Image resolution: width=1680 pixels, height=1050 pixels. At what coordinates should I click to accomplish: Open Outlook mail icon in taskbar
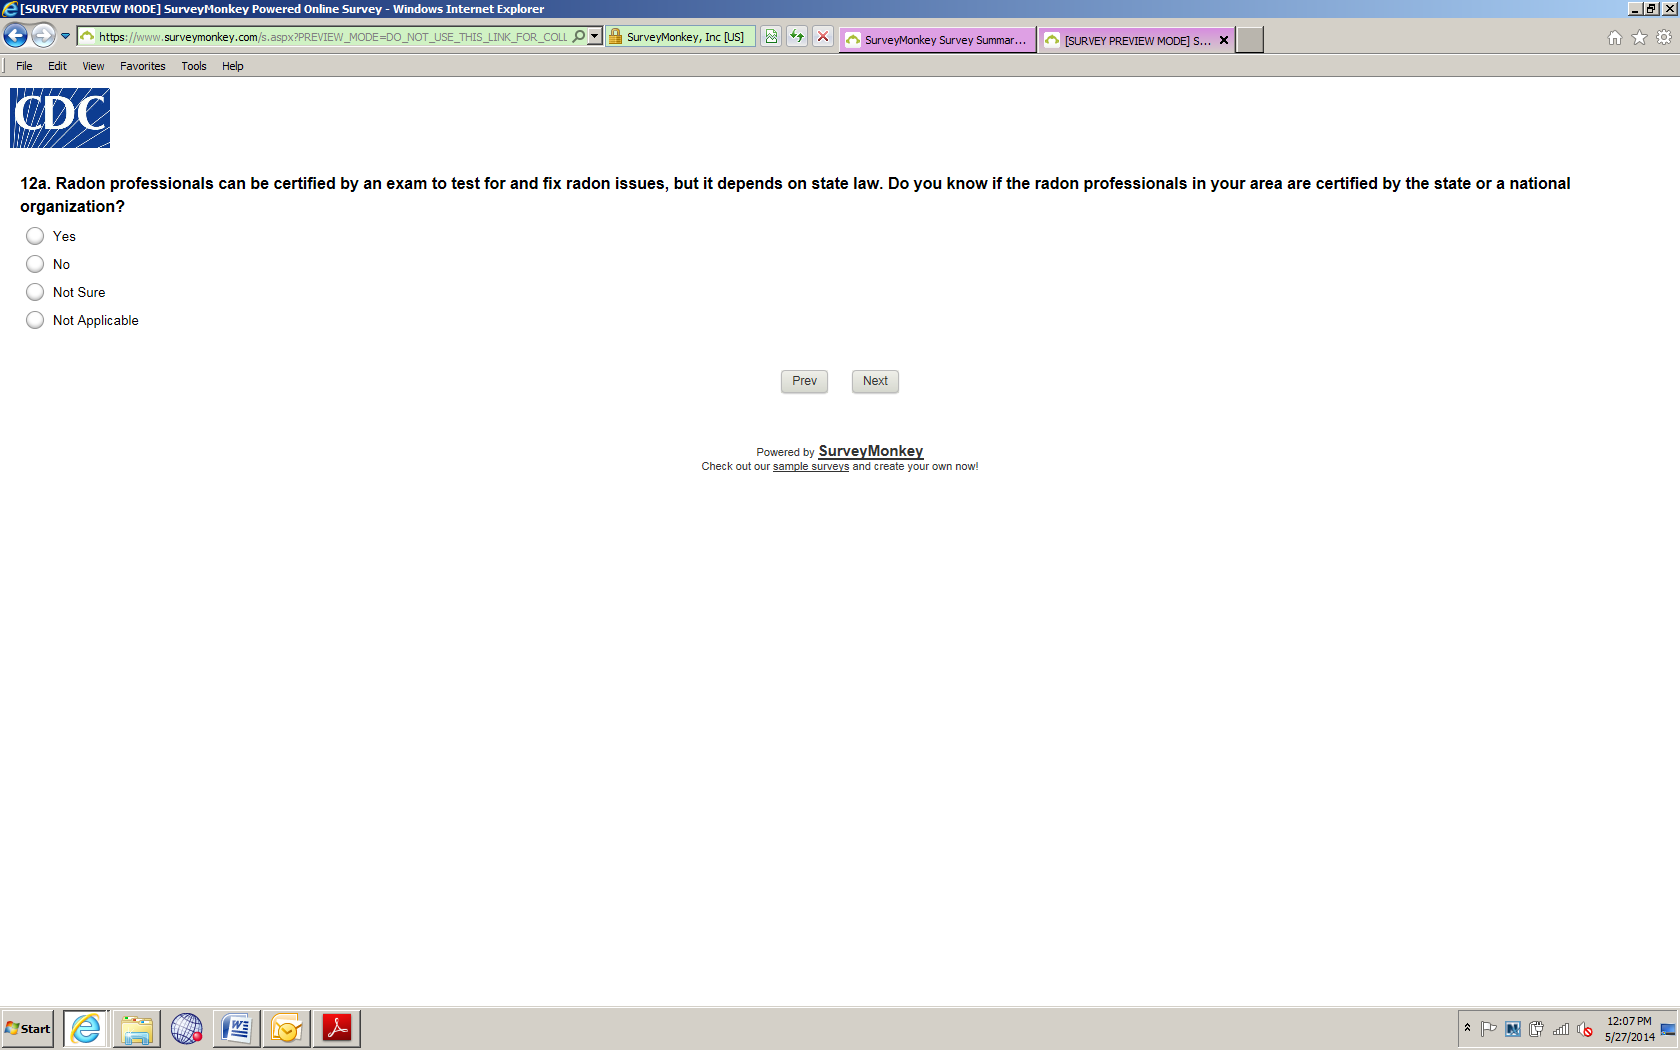(286, 1028)
